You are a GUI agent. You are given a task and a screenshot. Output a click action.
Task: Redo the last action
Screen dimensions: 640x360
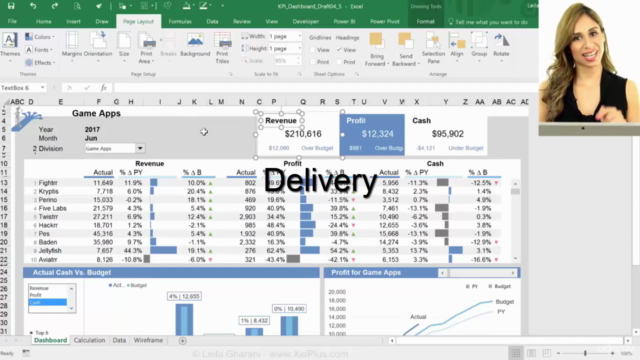55,6
